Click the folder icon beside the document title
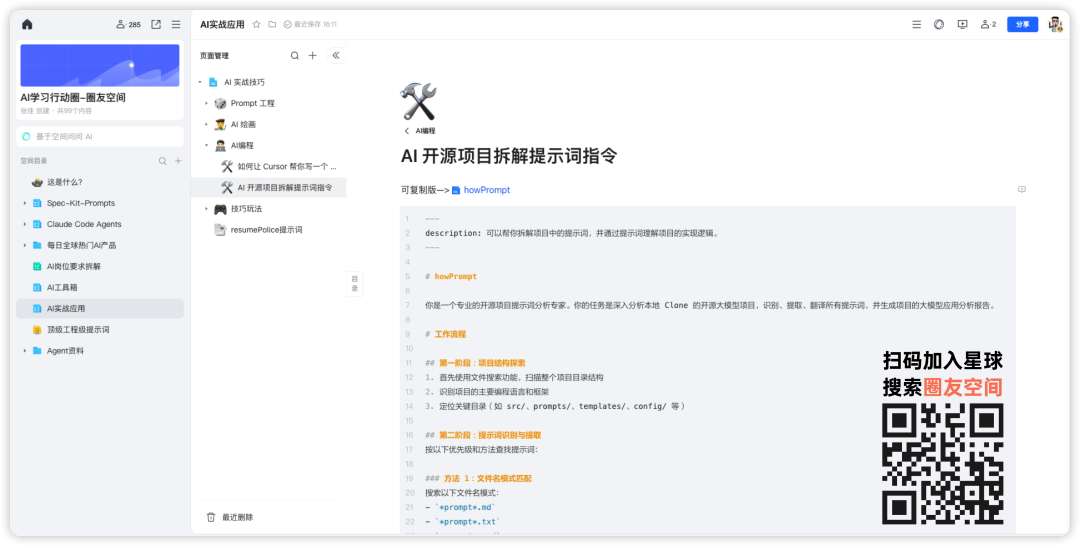This screenshot has height=546, width=1080. point(272,24)
